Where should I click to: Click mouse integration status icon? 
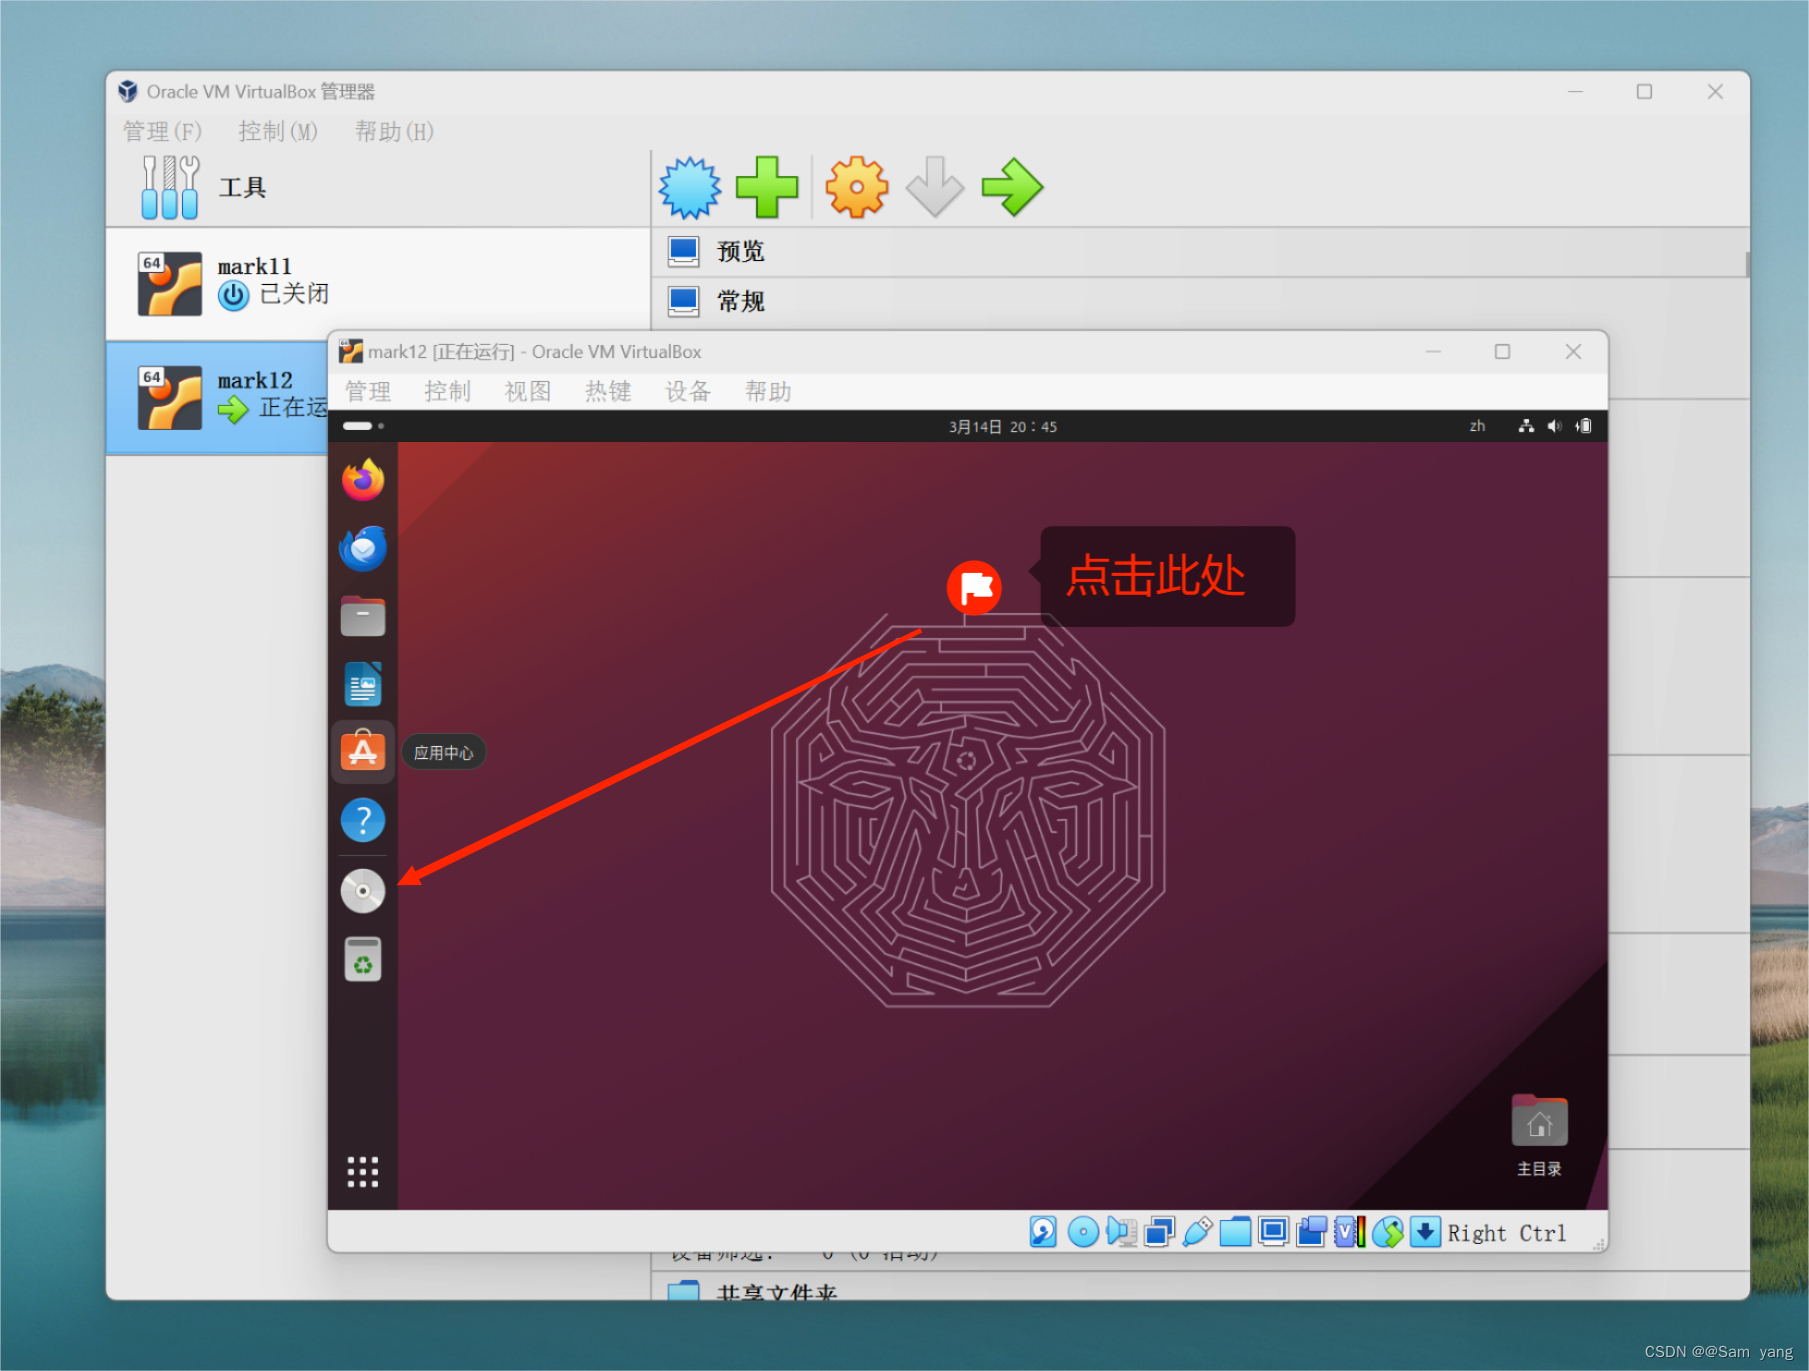[x=1388, y=1232]
